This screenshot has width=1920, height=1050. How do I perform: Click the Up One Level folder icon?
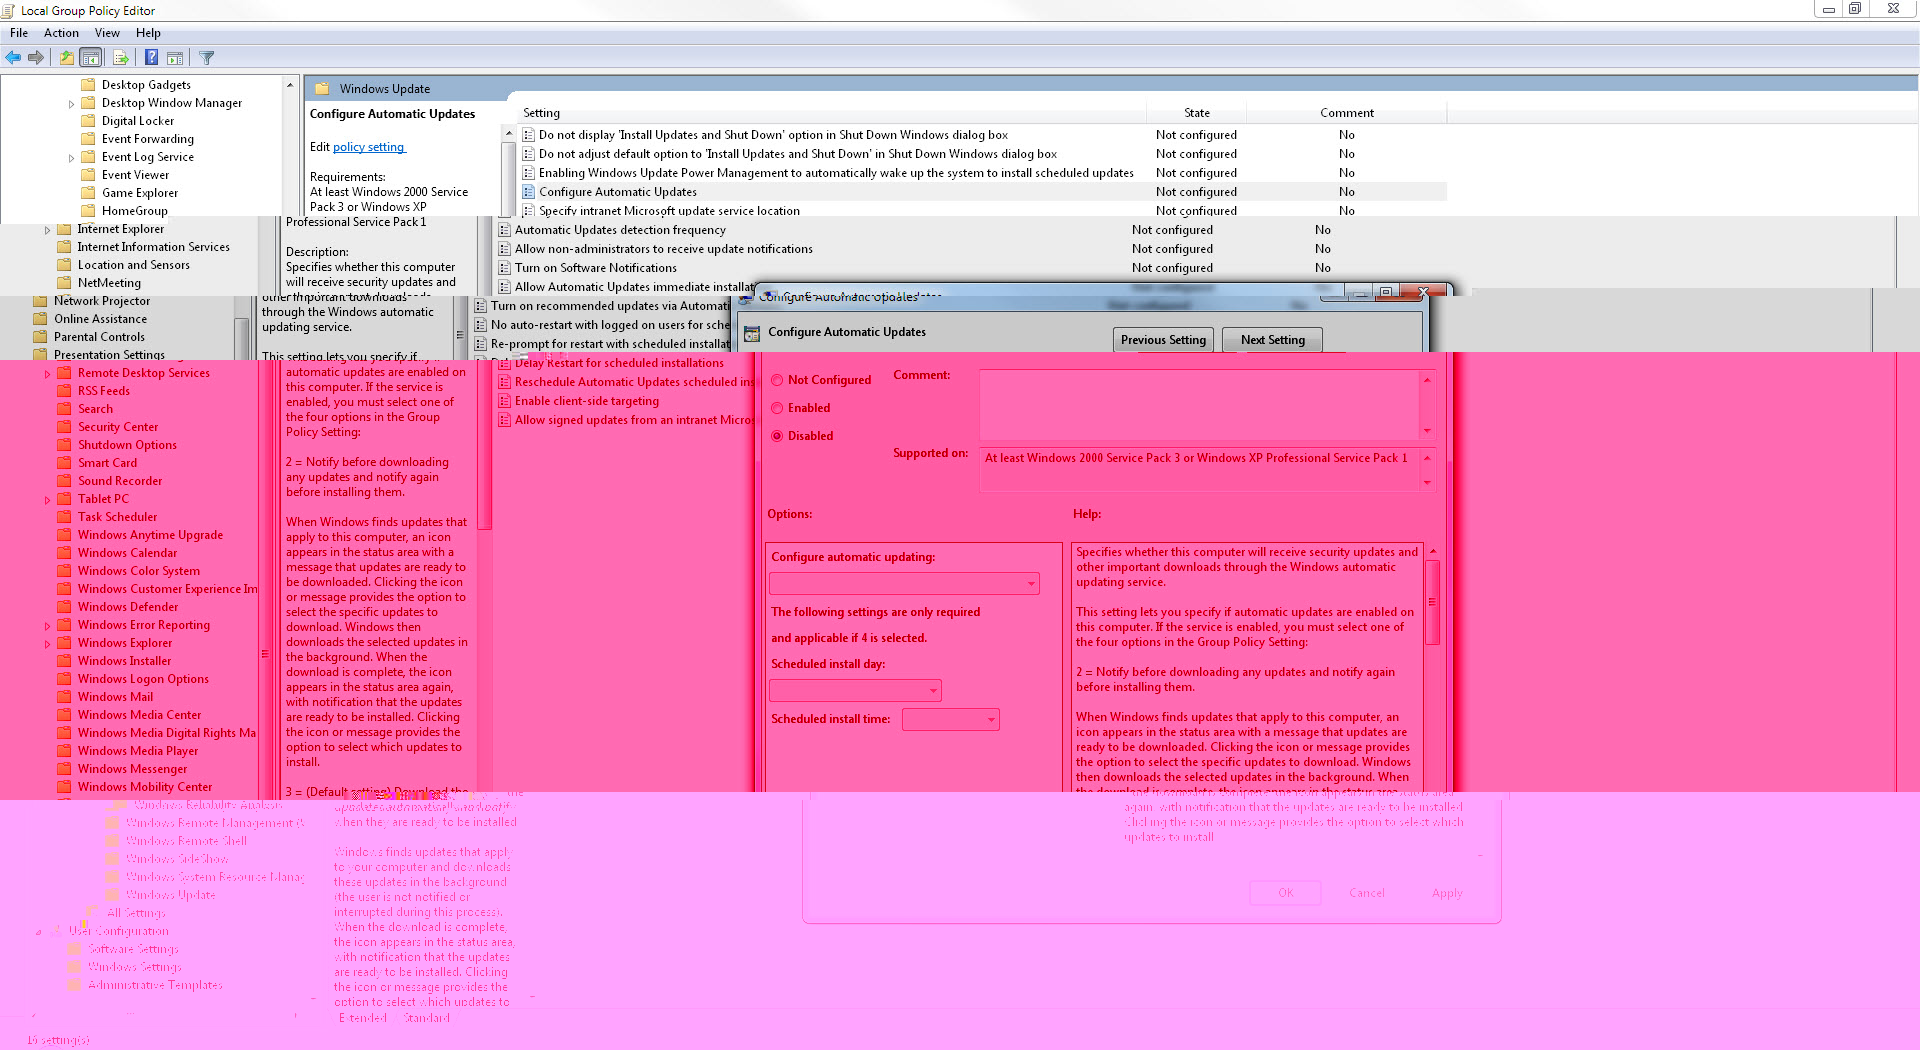point(66,58)
